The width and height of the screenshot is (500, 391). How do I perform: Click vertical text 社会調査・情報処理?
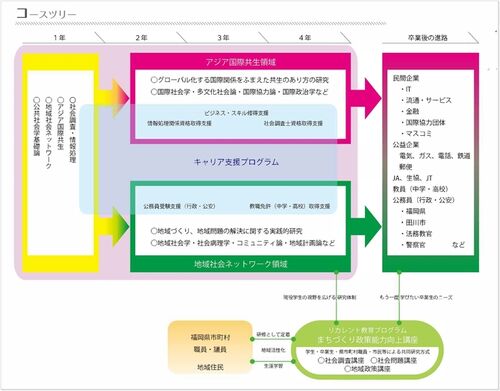click(x=73, y=130)
